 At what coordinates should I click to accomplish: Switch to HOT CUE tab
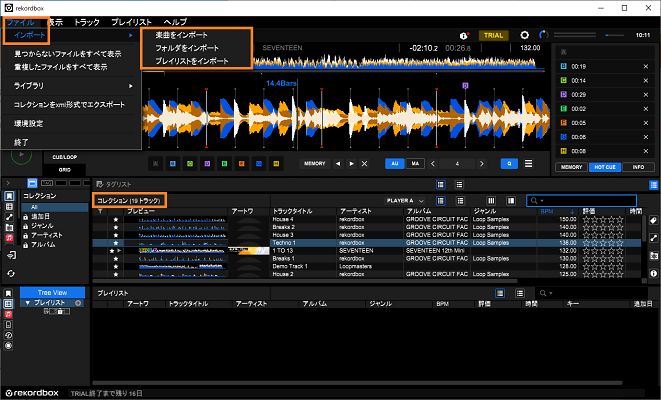pyautogui.click(x=605, y=167)
